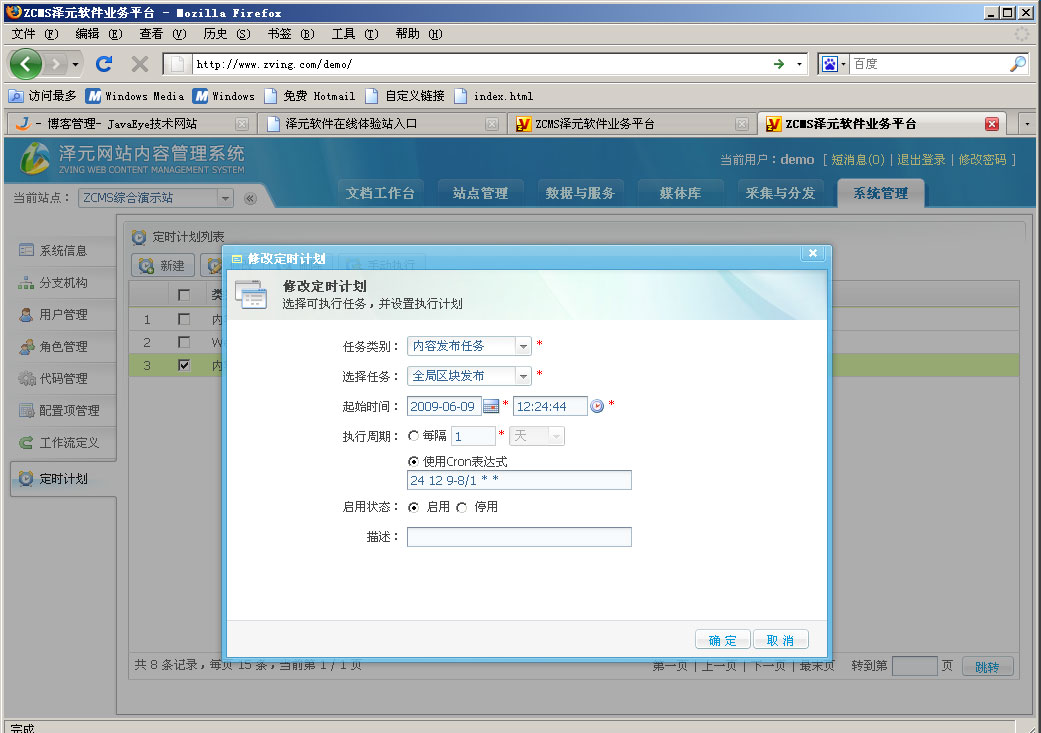
Task: Click the 跳转 page jump button
Action: pyautogui.click(x=987, y=667)
